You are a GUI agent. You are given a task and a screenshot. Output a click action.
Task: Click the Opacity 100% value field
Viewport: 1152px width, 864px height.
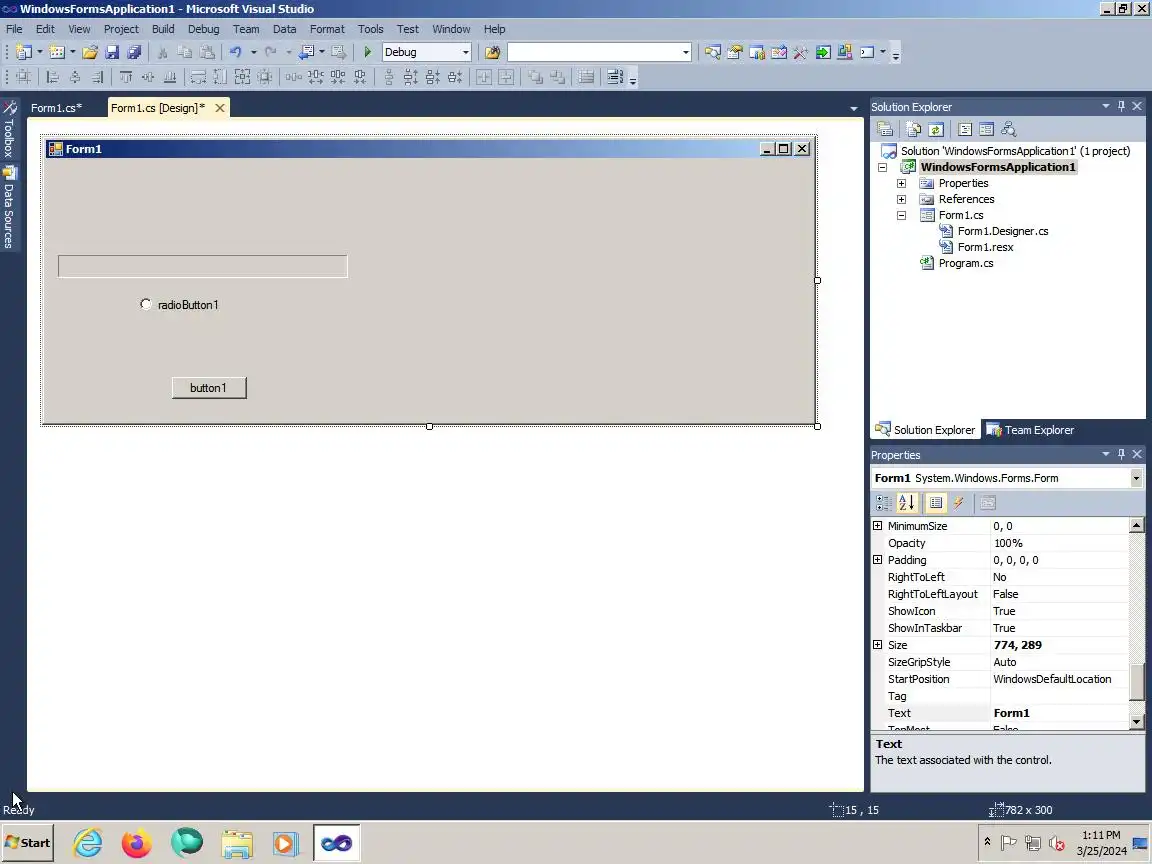(1059, 544)
